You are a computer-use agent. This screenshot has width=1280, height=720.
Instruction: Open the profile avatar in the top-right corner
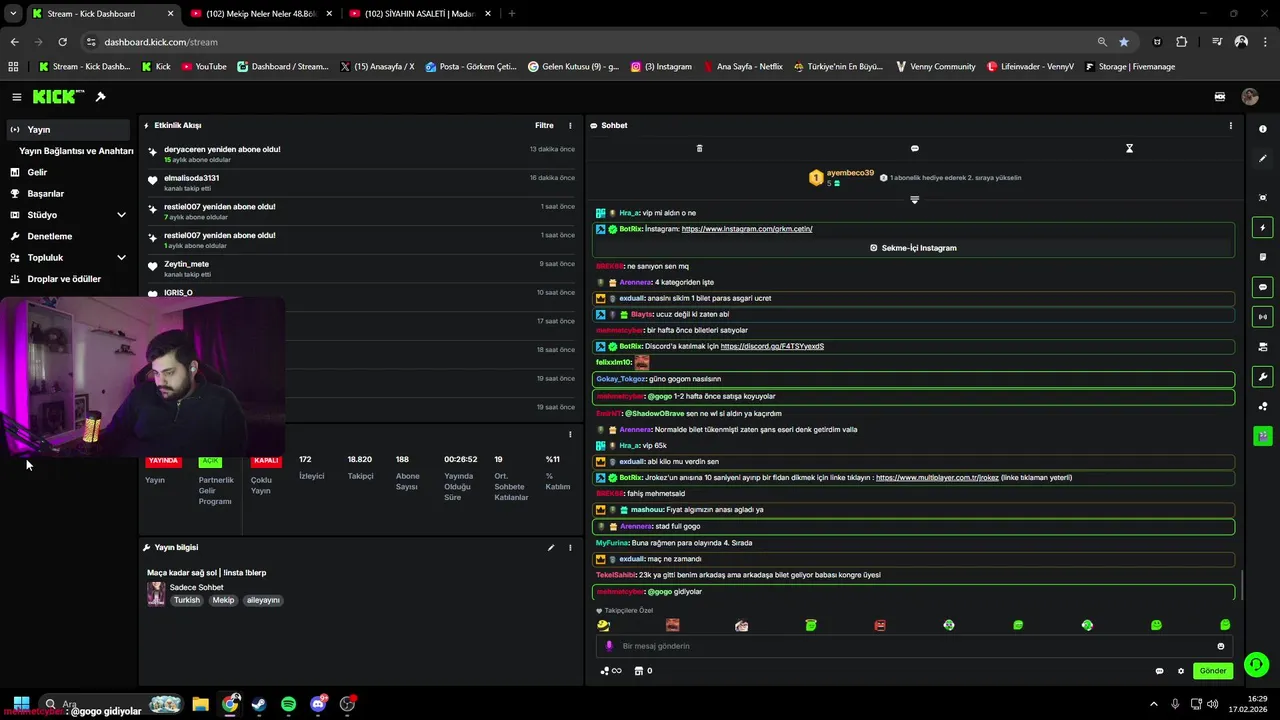coord(1250,97)
